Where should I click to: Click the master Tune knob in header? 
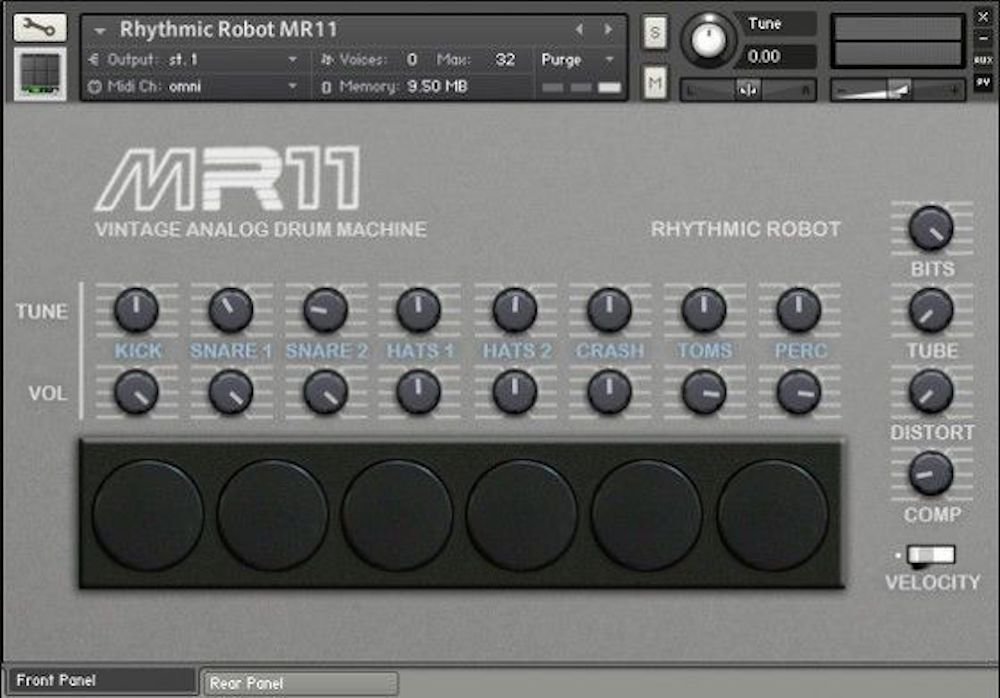708,39
